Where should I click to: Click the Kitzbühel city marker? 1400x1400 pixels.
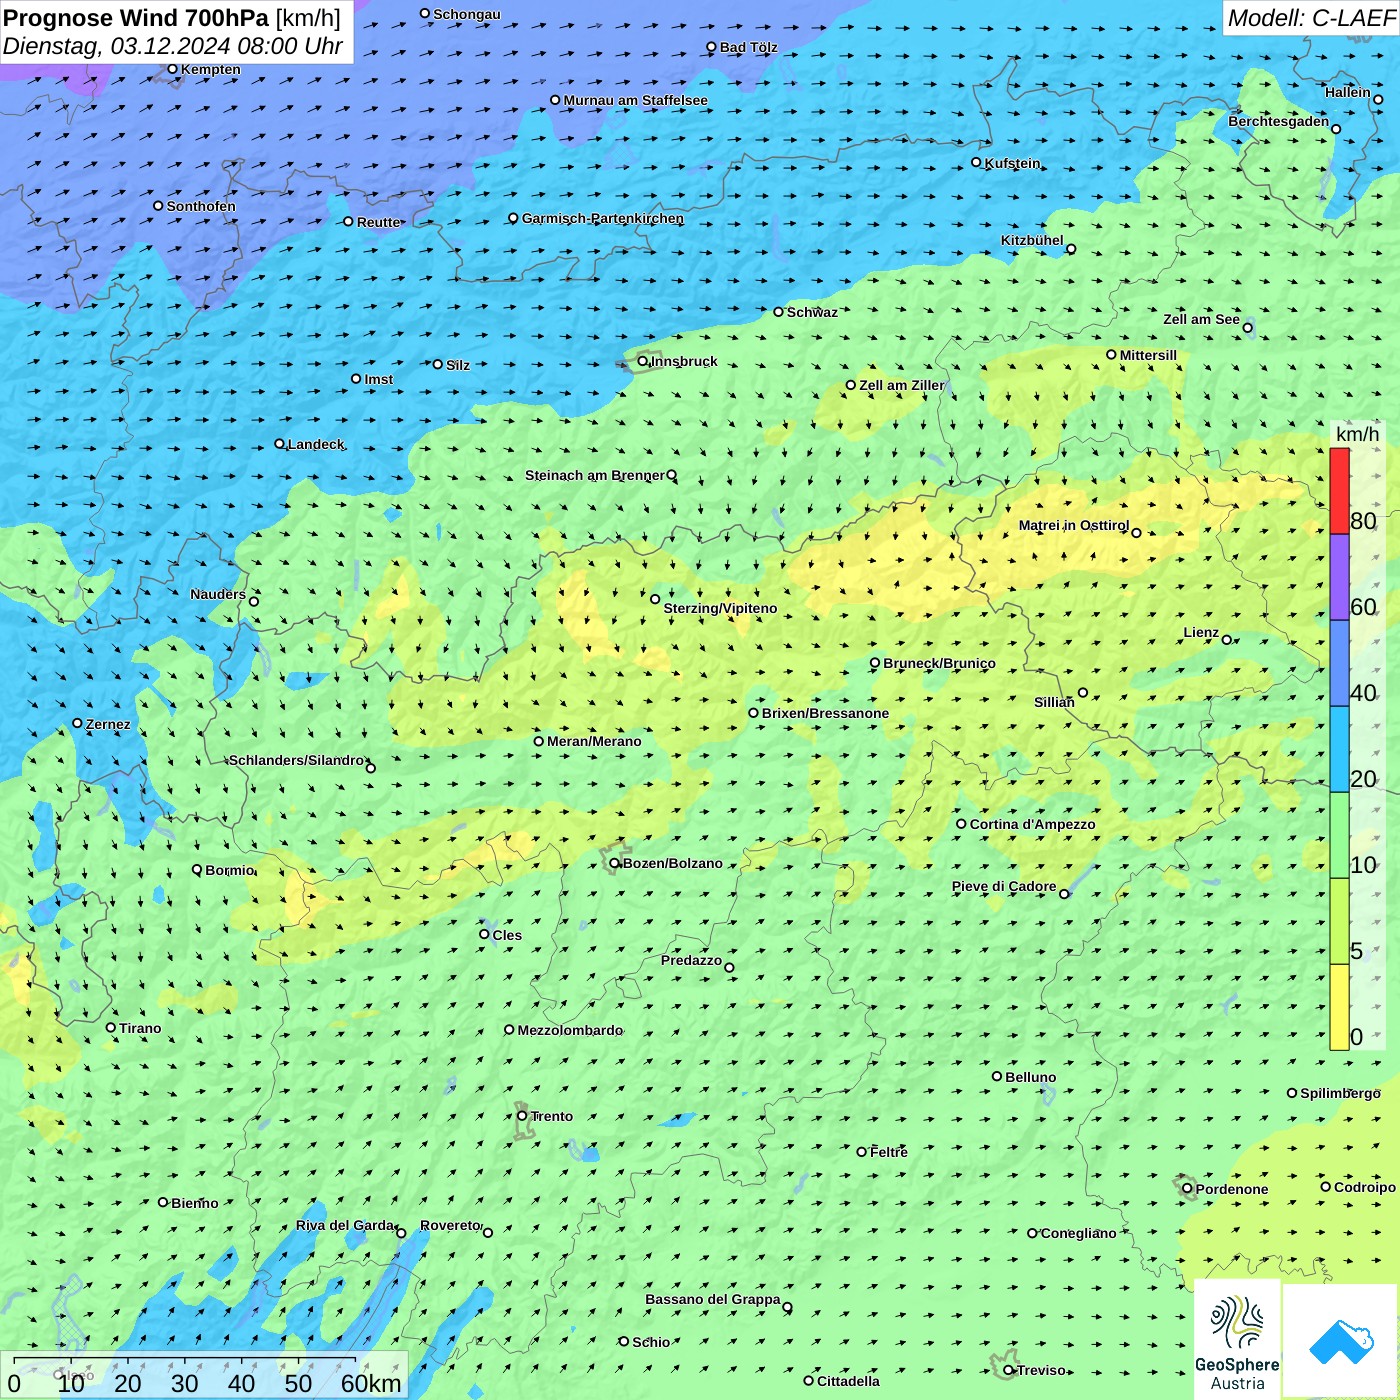1071,249
